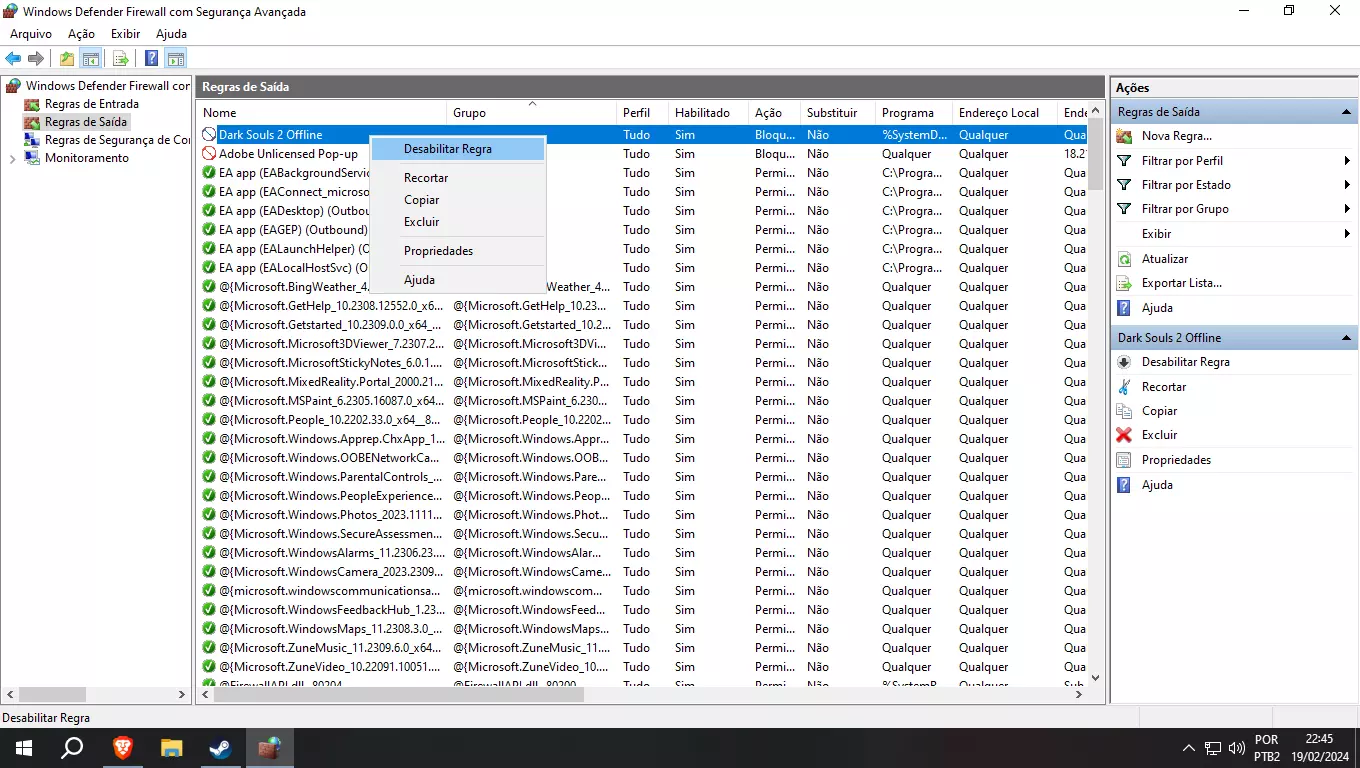The height and width of the screenshot is (768, 1360).
Task: Open Brave browser from the taskbar
Action: tap(122, 748)
